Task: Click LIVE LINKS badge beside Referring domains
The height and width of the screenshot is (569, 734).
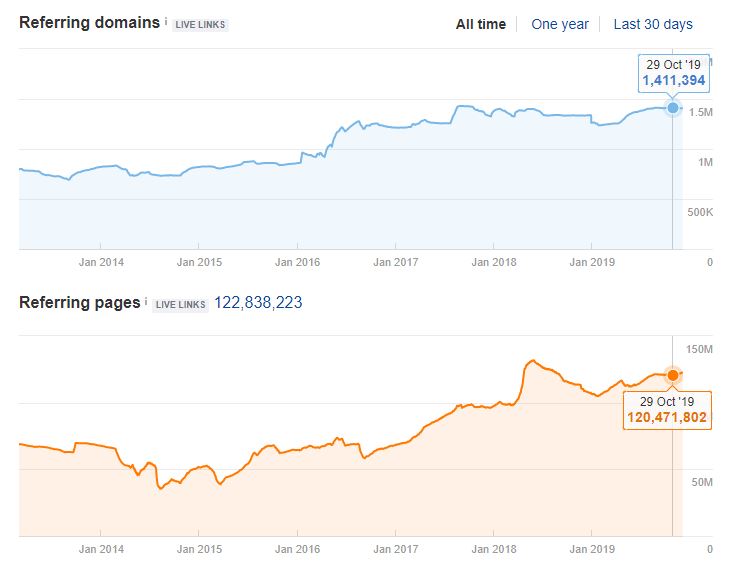Action: click(200, 25)
